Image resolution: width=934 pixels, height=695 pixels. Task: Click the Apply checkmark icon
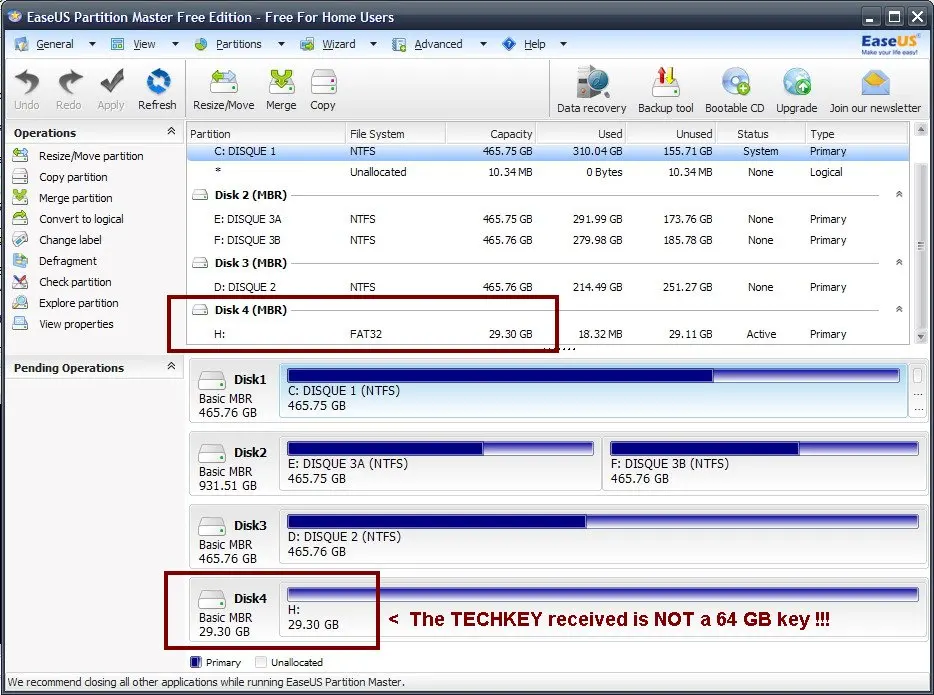pyautogui.click(x=111, y=82)
